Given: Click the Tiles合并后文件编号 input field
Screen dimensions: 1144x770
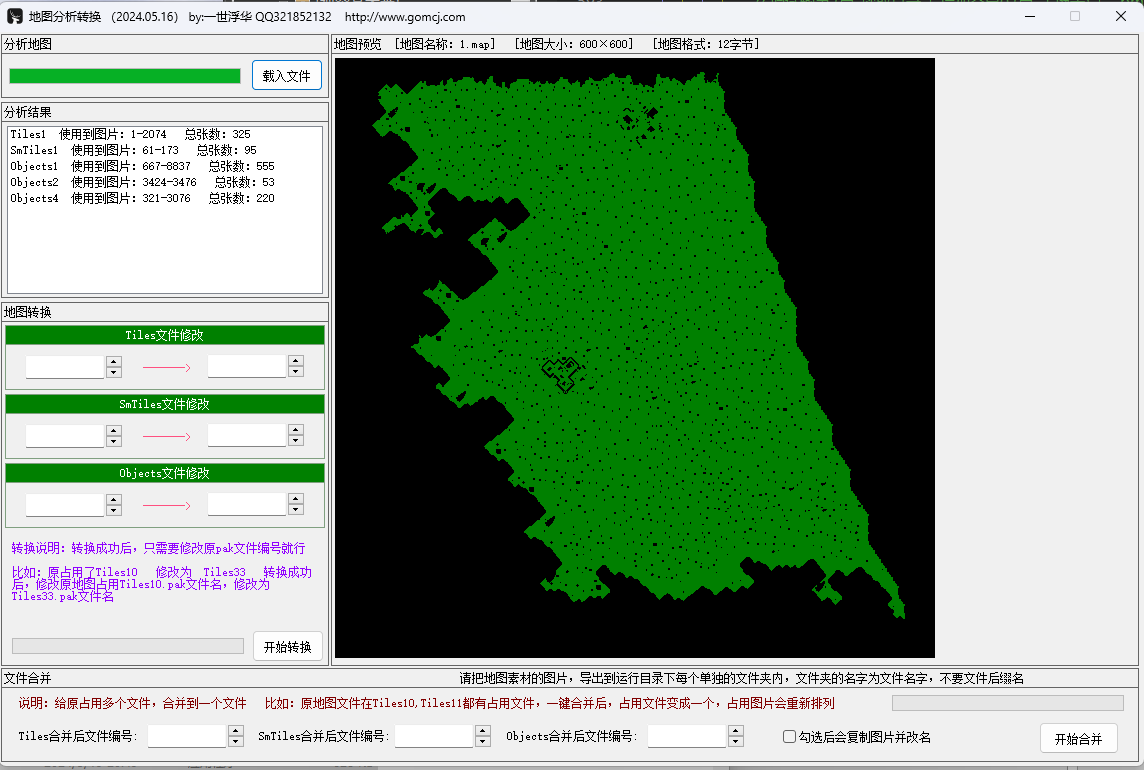Looking at the screenshot, I should 187,736.
